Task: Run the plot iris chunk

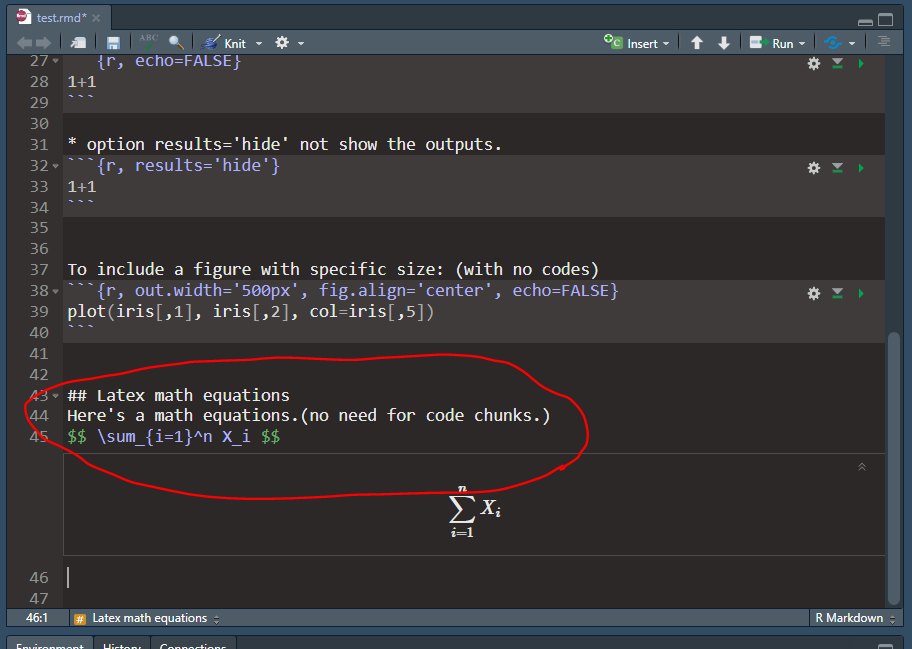Action: pos(861,294)
